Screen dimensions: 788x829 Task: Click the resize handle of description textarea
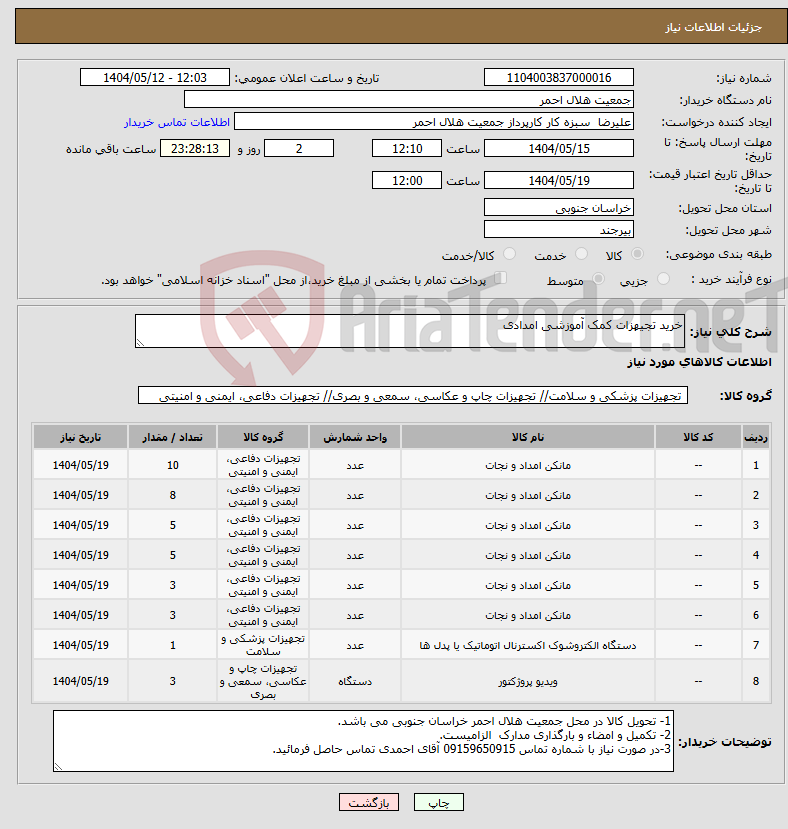[140, 343]
